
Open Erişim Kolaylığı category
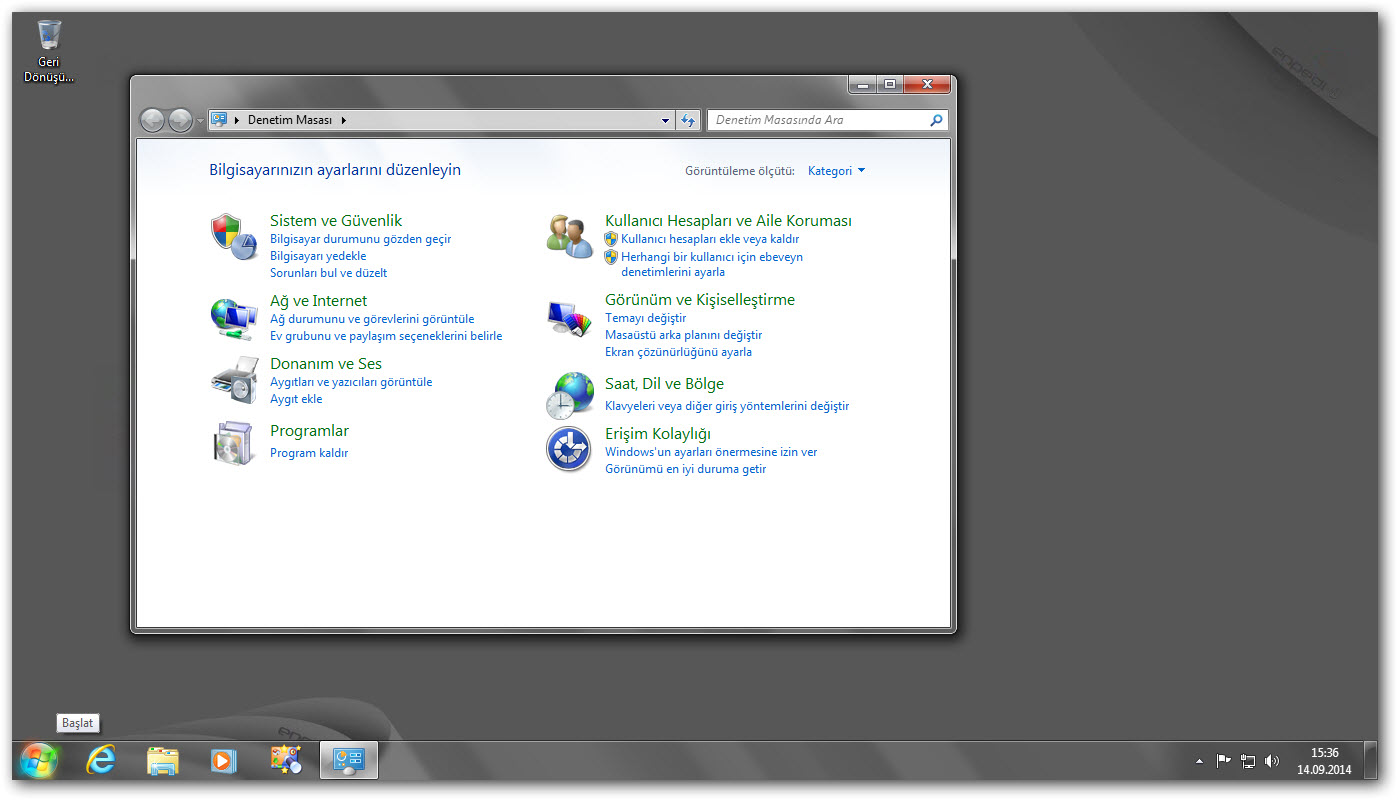(x=657, y=434)
